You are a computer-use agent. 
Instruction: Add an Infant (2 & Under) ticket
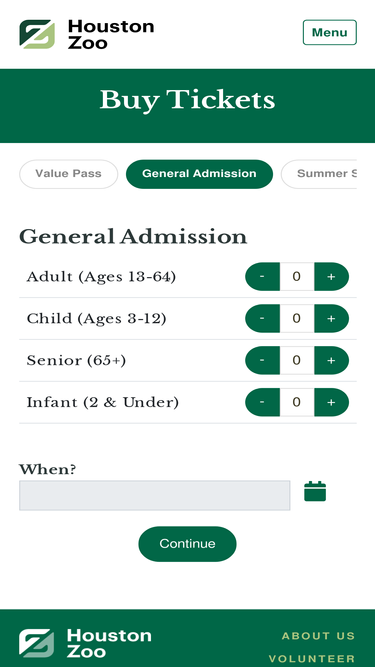(332, 402)
